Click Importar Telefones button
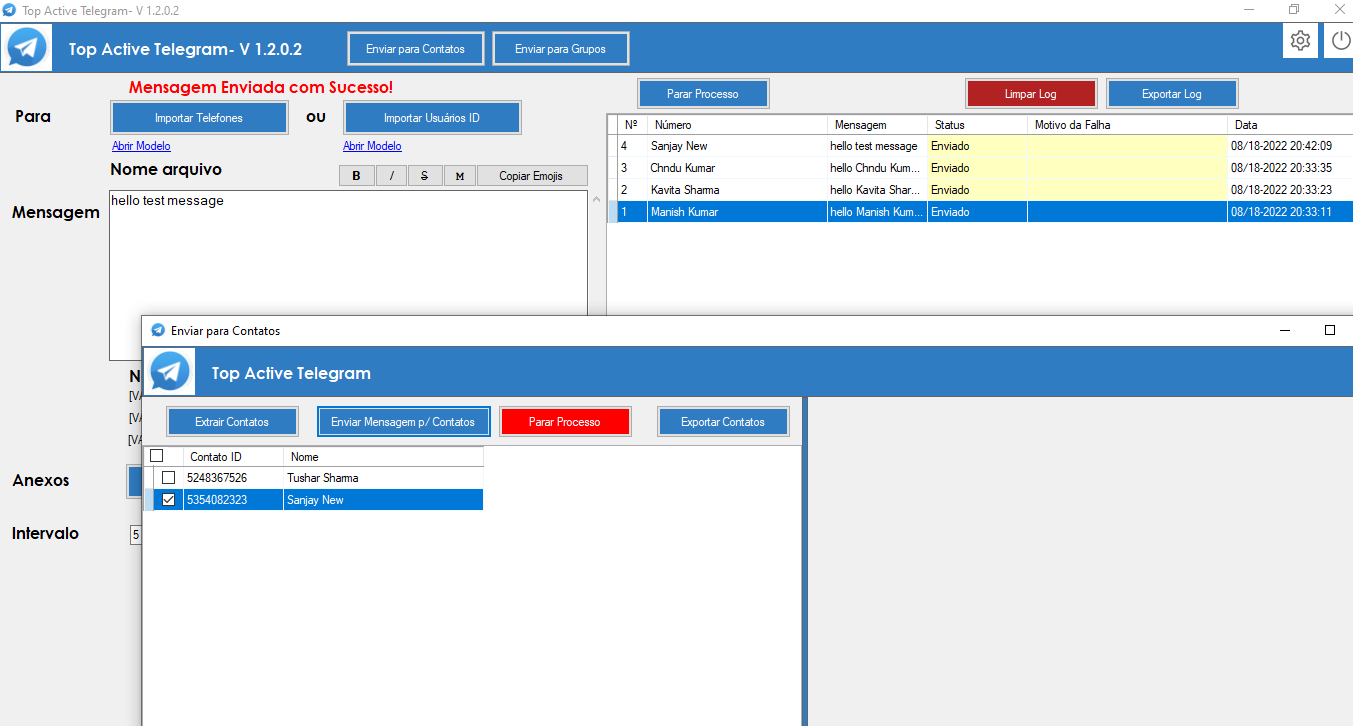Viewport: 1353px width, 726px height. 199,118
